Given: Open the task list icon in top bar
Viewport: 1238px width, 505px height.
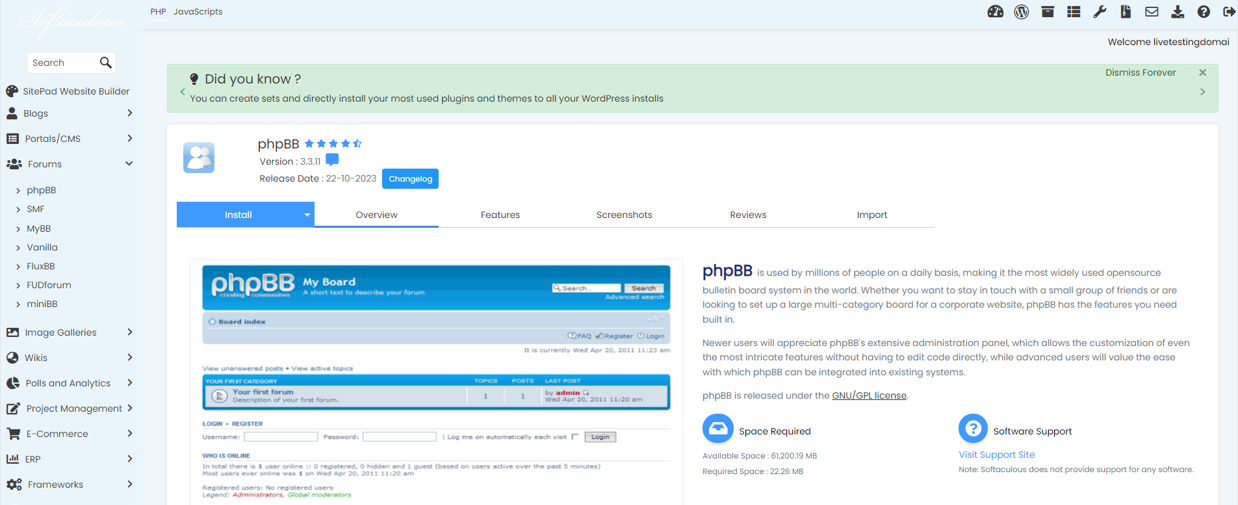Looking at the screenshot, I should (1073, 12).
